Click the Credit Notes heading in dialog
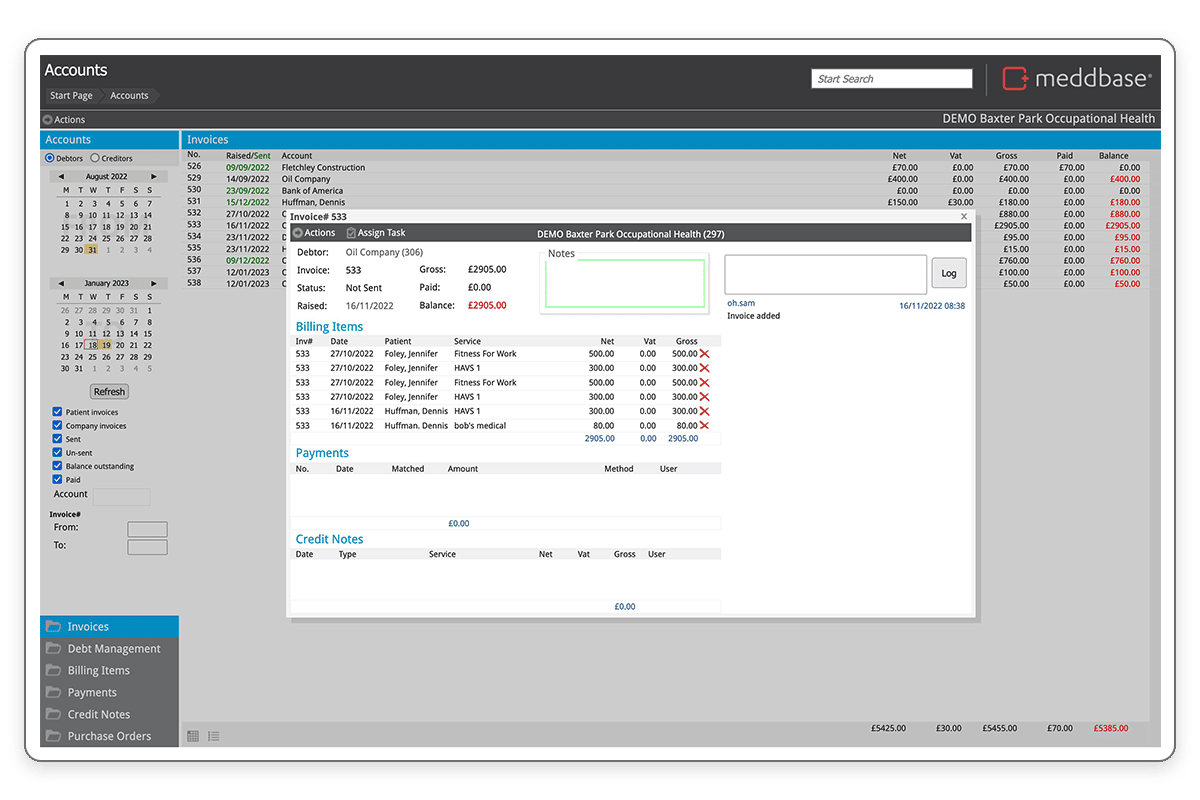Screen dimensions: 1200x800 click(329, 539)
